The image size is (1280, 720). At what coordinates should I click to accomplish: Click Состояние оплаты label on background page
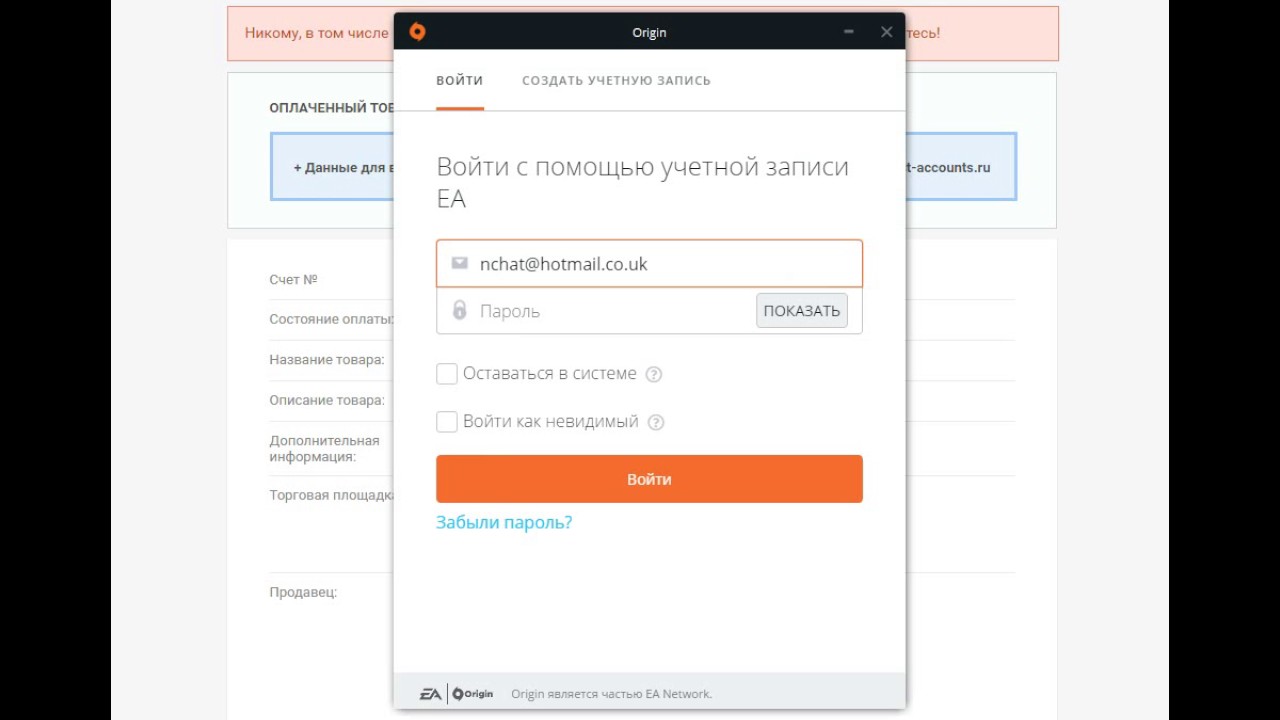coord(332,320)
